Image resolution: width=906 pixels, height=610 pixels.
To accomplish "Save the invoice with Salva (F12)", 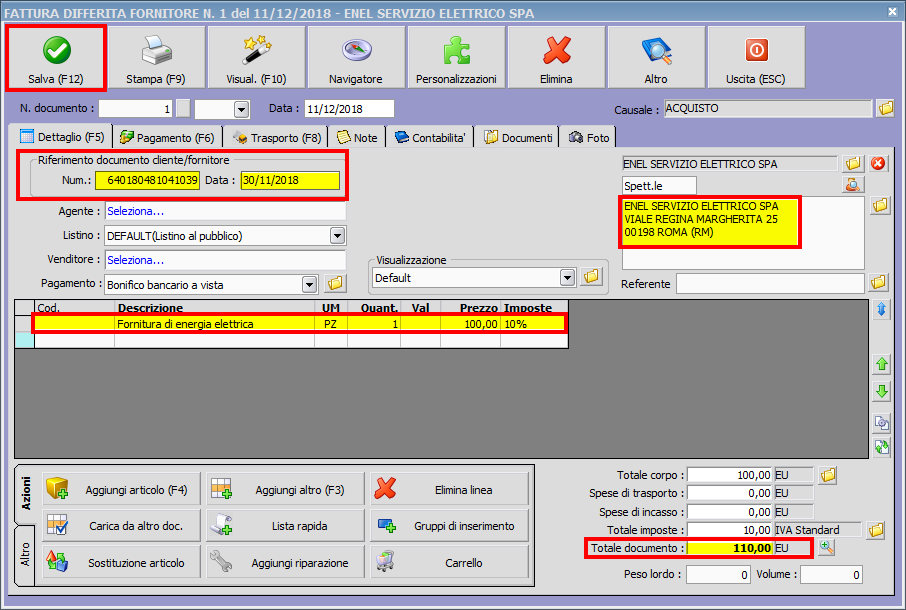I will [56, 58].
